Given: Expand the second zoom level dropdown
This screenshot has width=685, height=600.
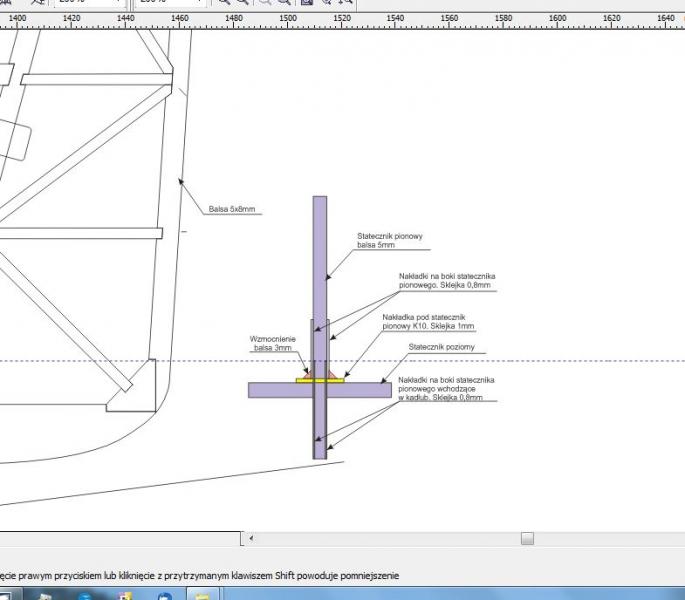Looking at the screenshot, I should [x=200, y=3].
